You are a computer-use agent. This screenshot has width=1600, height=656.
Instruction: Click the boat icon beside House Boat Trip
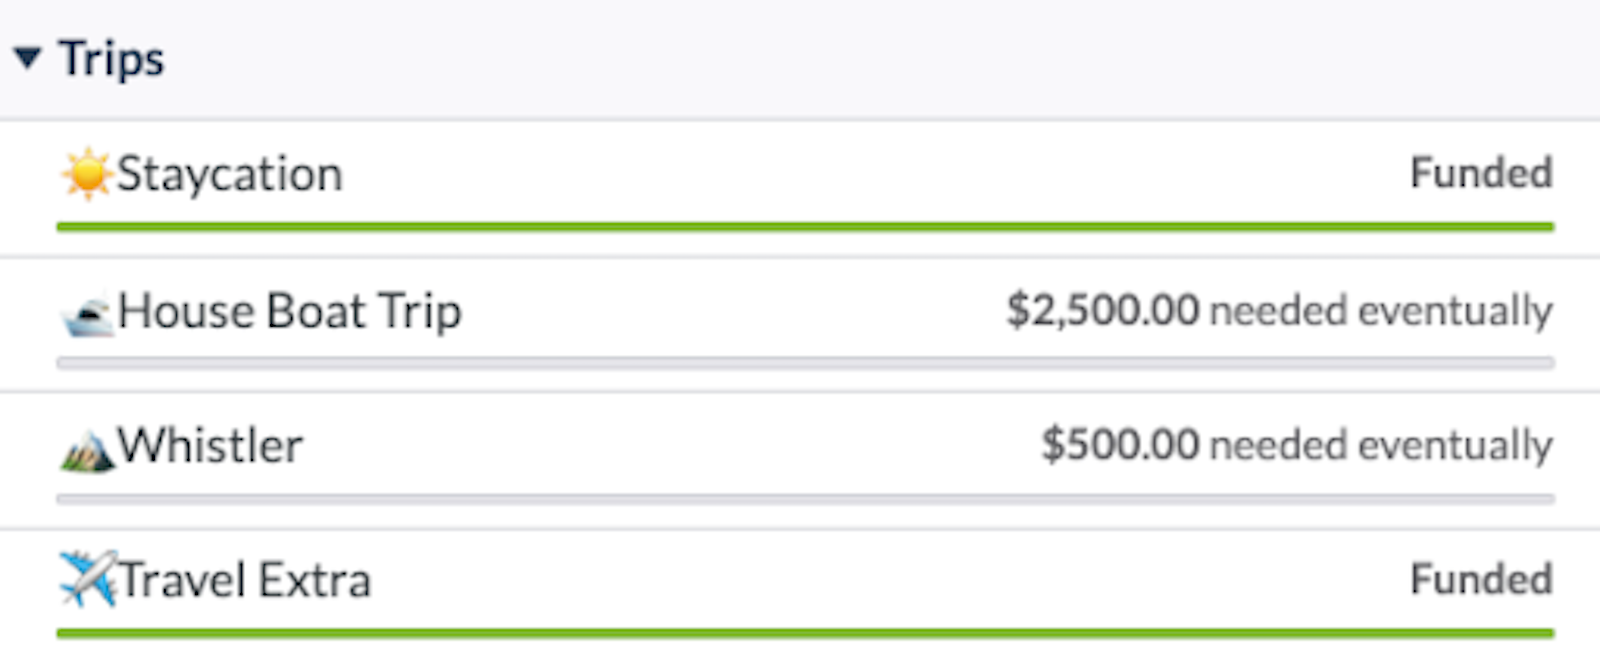tap(87, 316)
